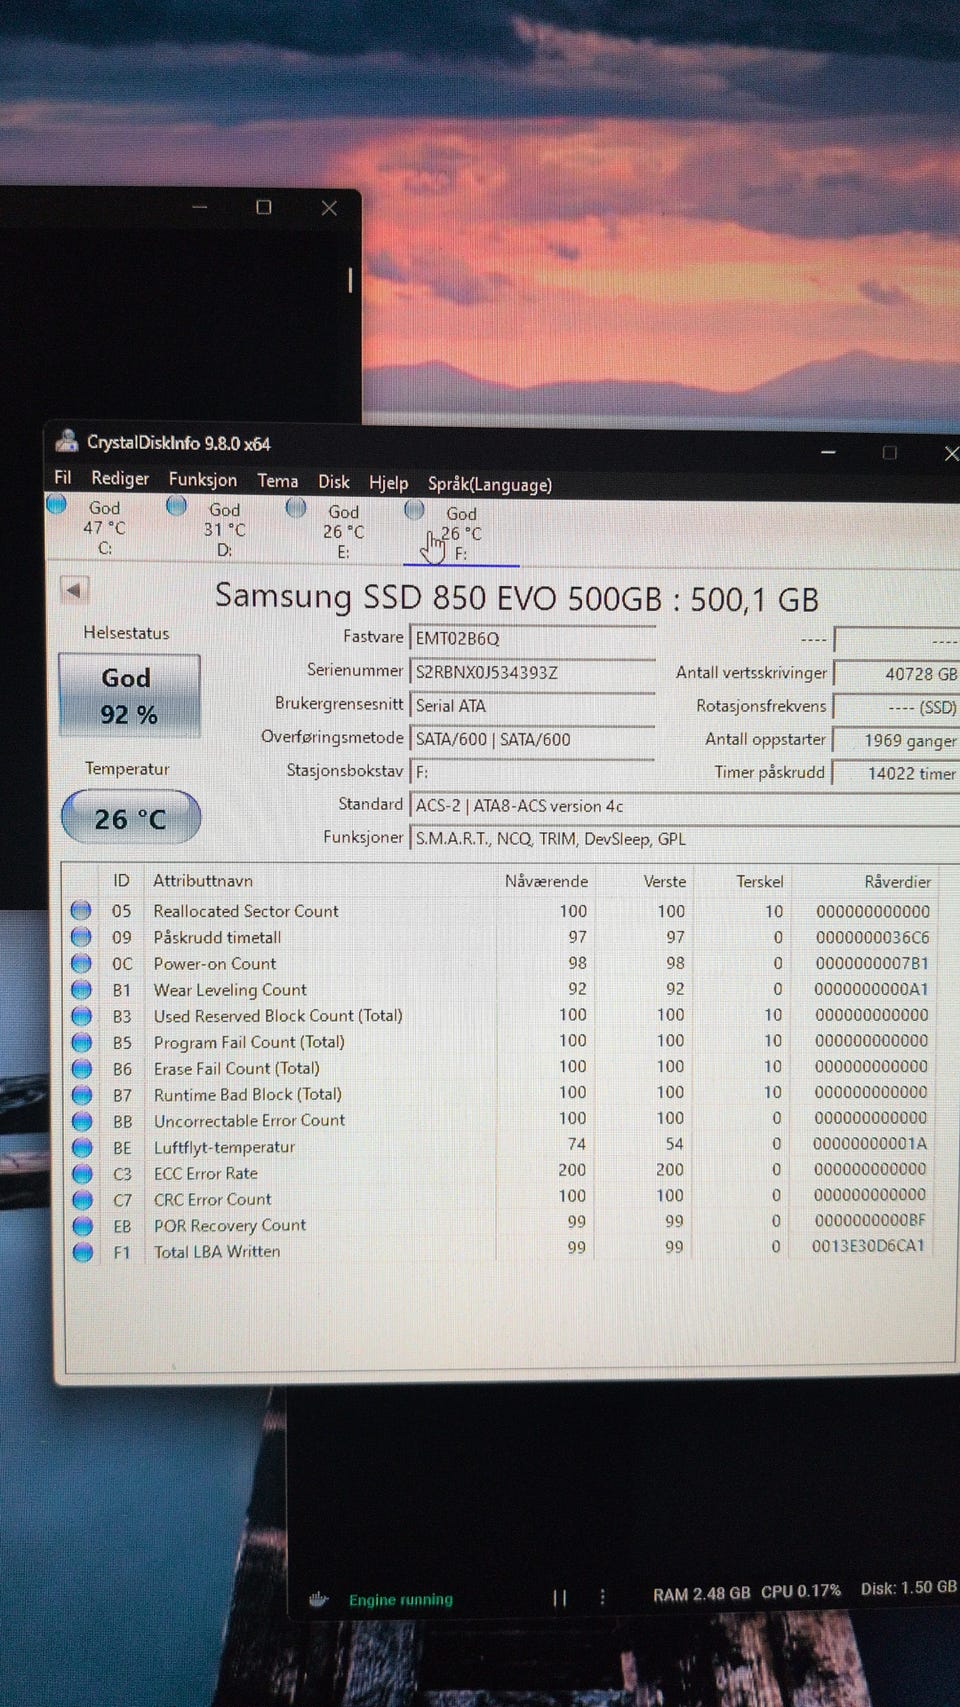Click status icon for Power-on Count
This screenshot has height=1707, width=960.
(x=81, y=963)
